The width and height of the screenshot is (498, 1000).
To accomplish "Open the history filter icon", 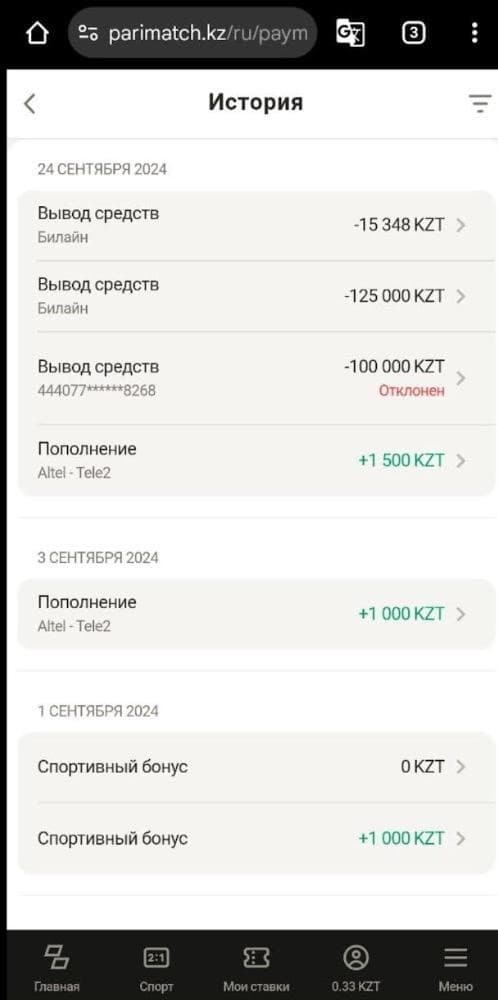I will coord(480,104).
